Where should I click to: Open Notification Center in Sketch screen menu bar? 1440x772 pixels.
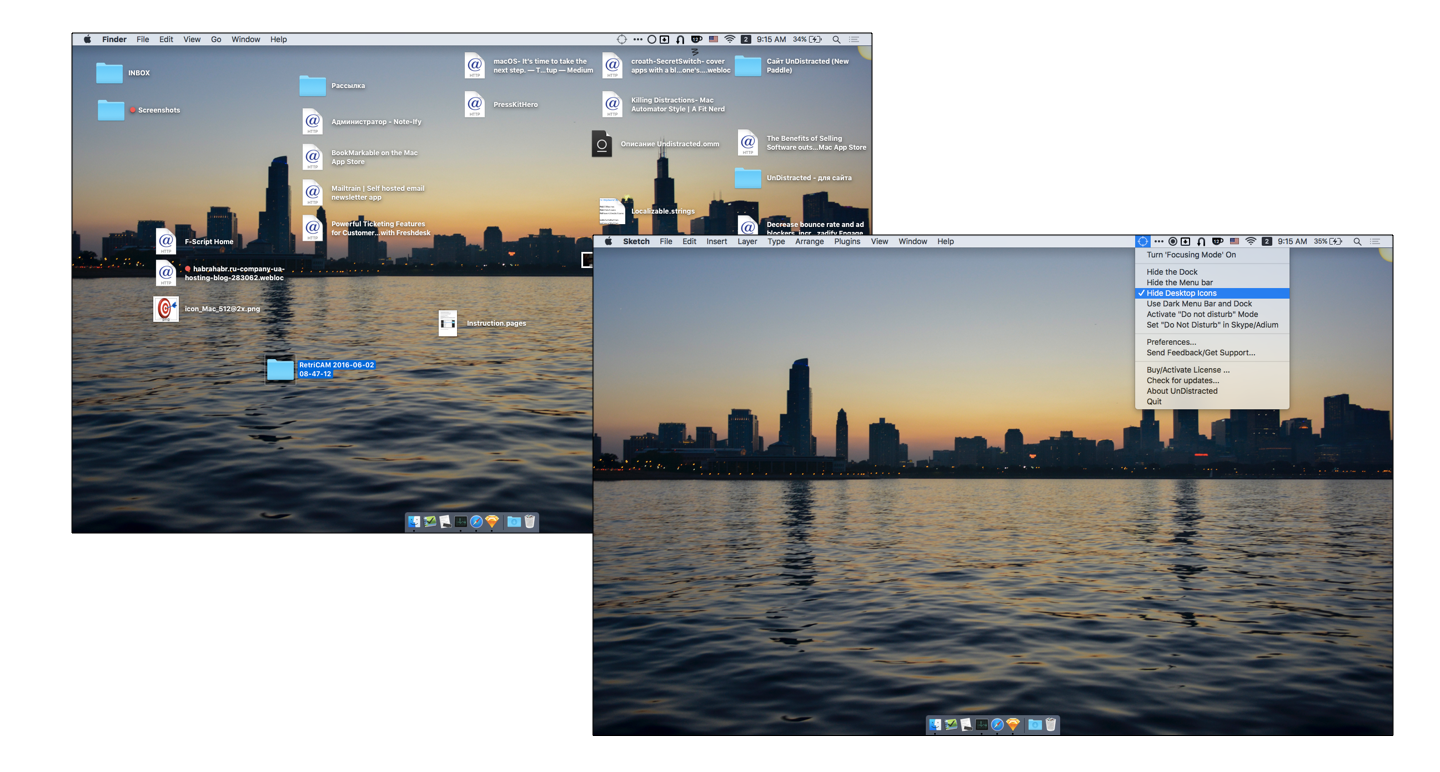(x=1375, y=241)
